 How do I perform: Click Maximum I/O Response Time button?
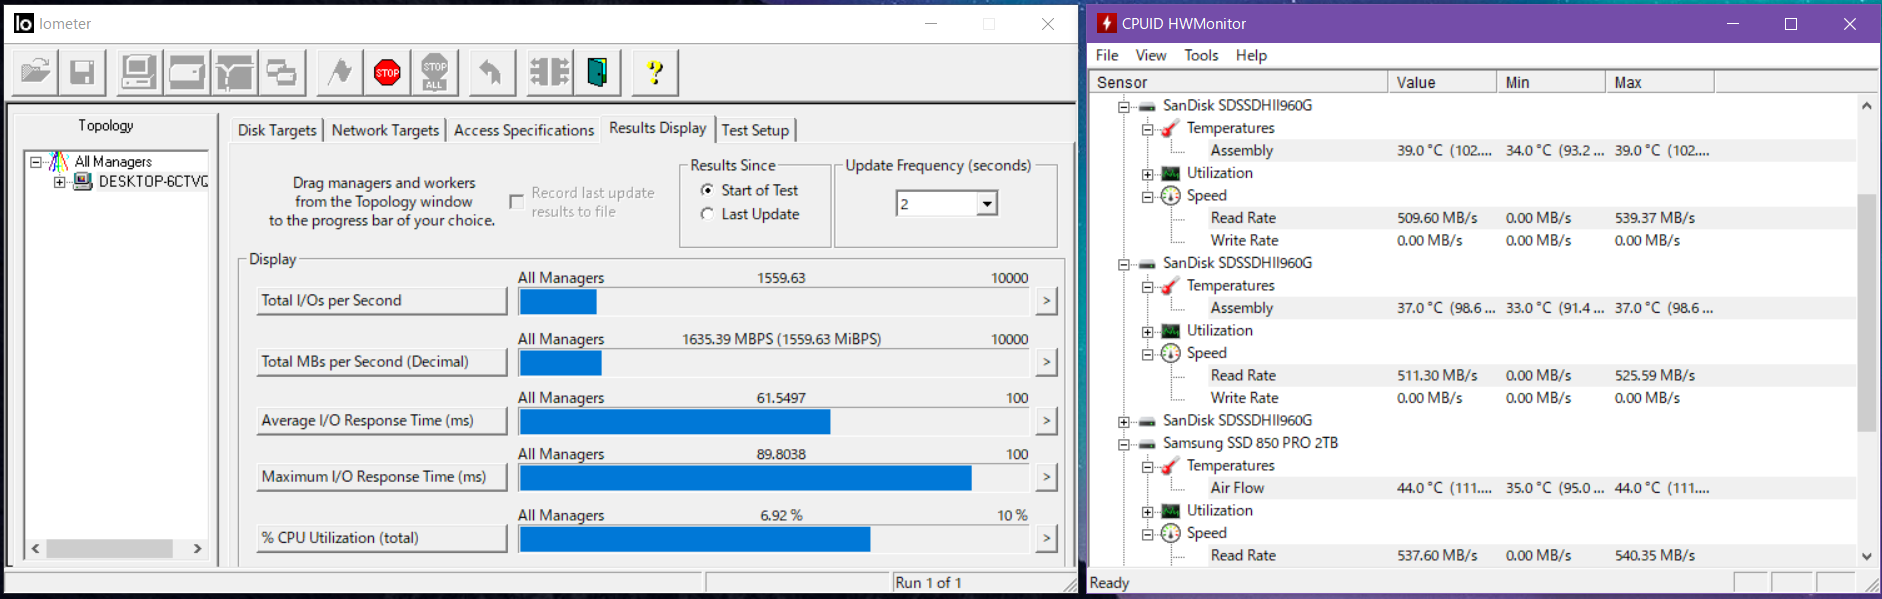point(382,477)
